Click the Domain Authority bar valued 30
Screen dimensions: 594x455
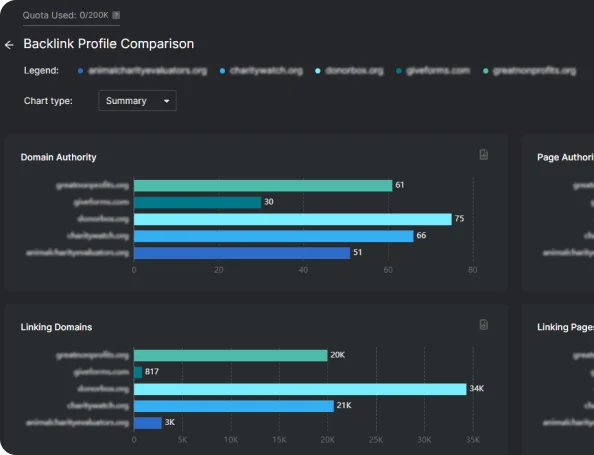coord(197,203)
